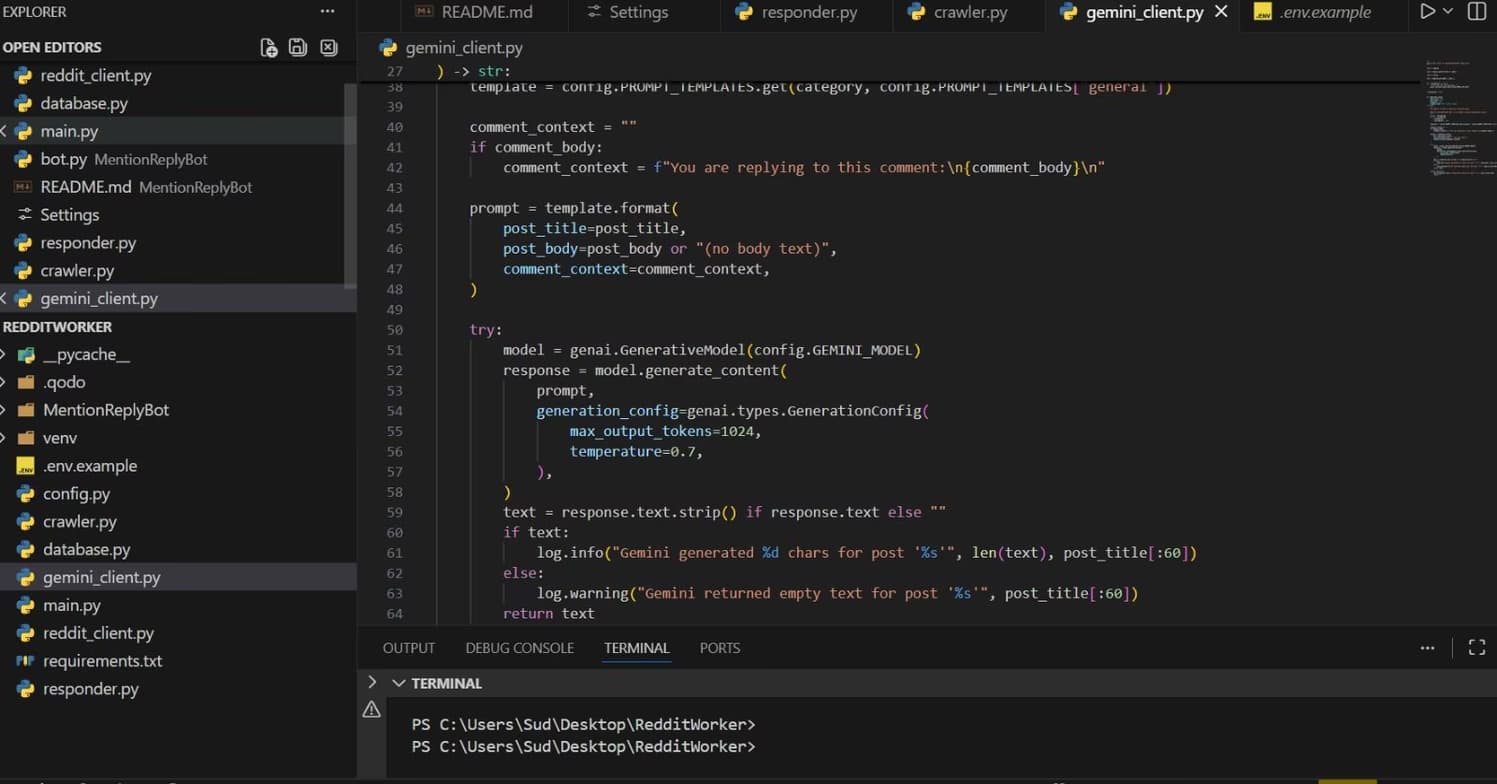Image resolution: width=1497 pixels, height=784 pixels.
Task: Click code text "max_output_tokens=1024,"
Action: pos(666,432)
